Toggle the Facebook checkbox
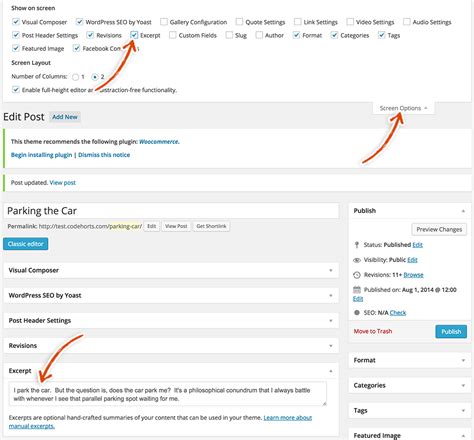This screenshot has width=474, height=440. (77, 48)
